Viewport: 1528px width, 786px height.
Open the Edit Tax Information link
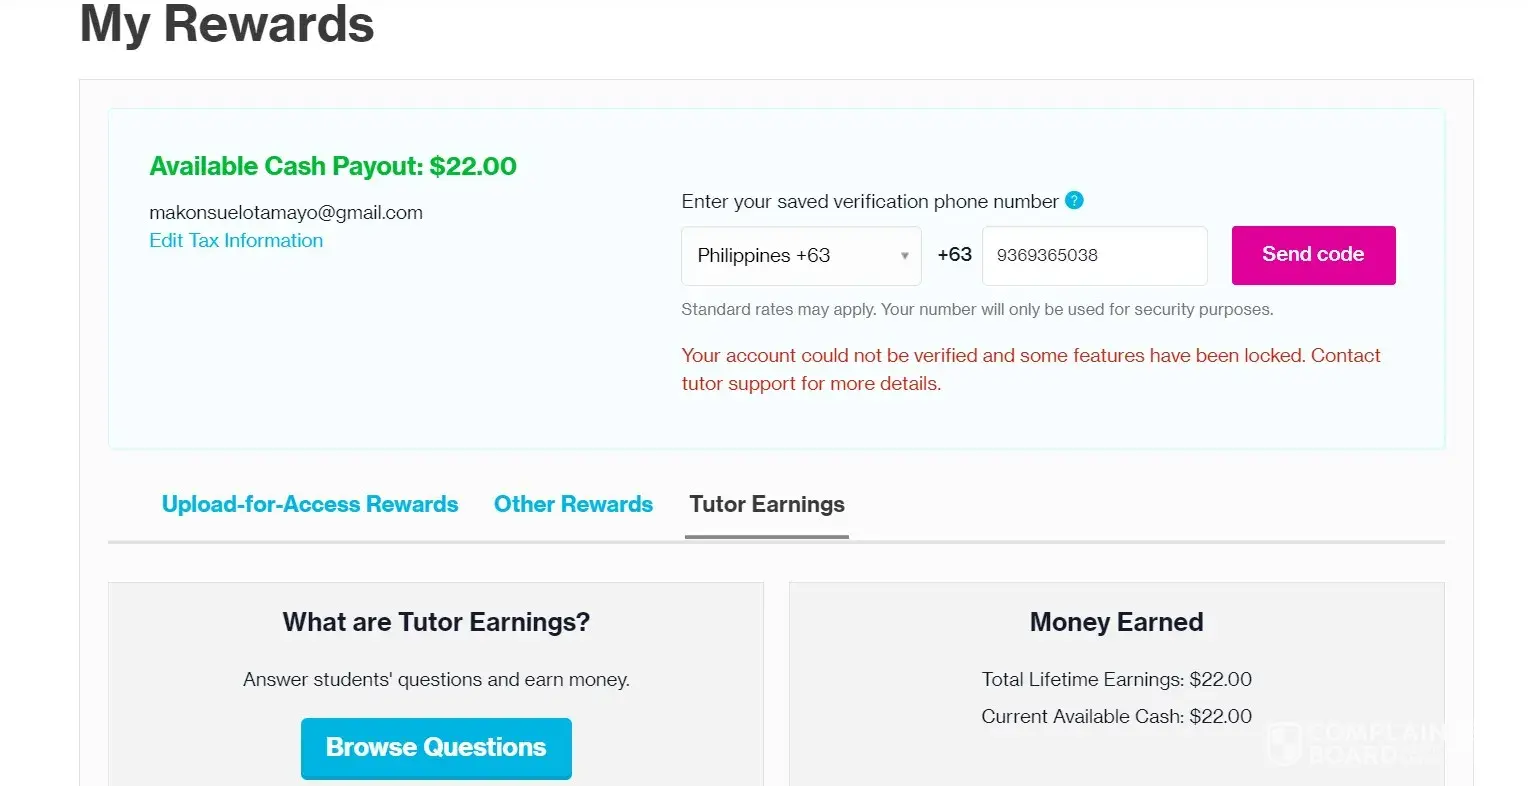[236, 241]
